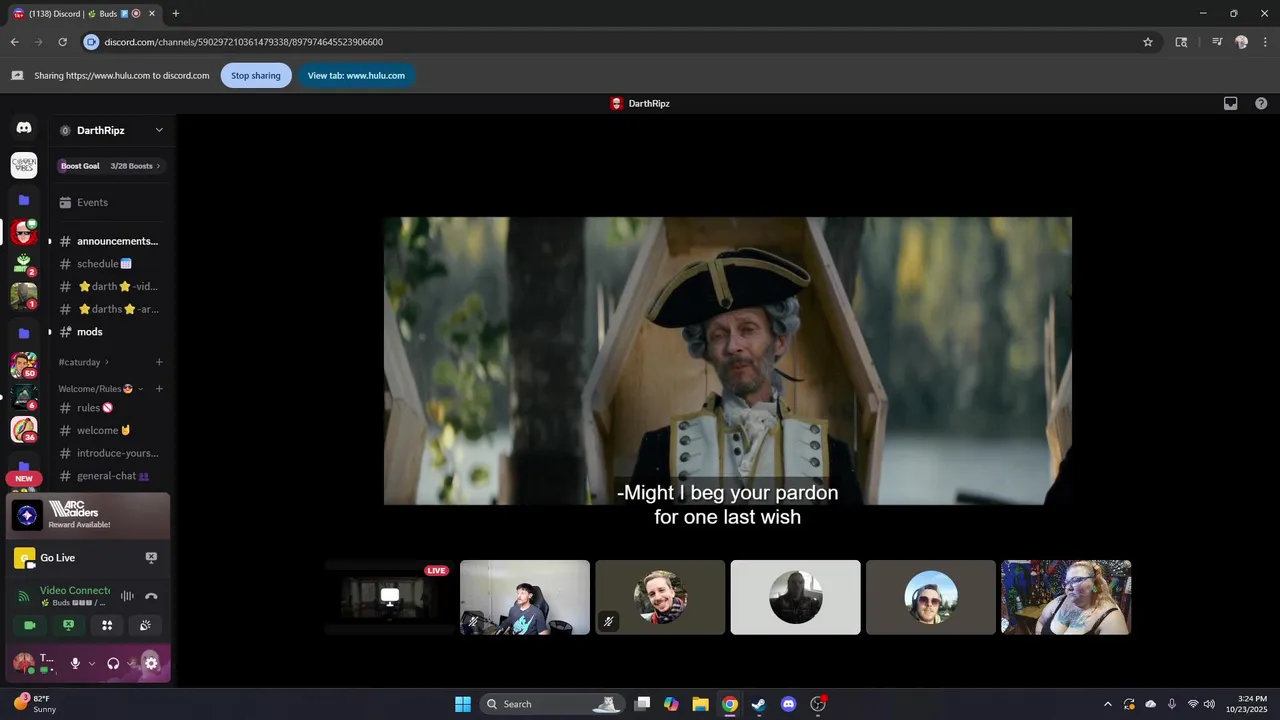Screen dimensions: 1280x720
Task: Bookmark this page with star icon
Action: point(1148,42)
